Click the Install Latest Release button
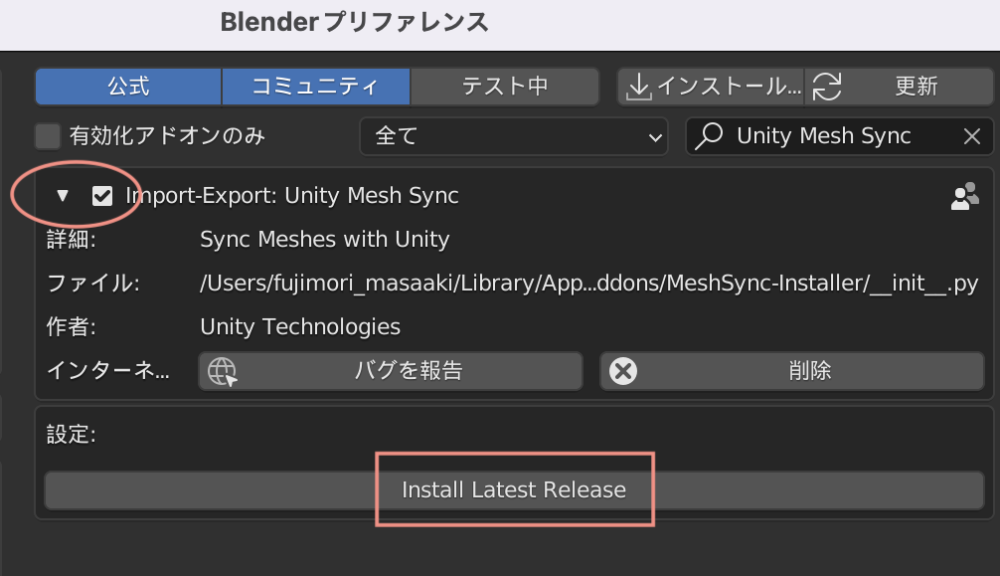Screen dimensions: 1000x576 click(x=514, y=489)
